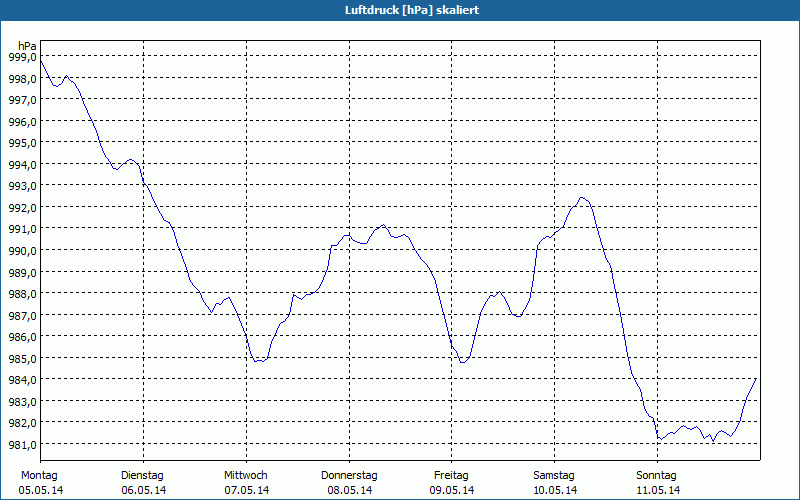The width and height of the screenshot is (800, 500).
Task: Click the 05.05.14 date label
Action: pyautogui.click(x=41, y=491)
